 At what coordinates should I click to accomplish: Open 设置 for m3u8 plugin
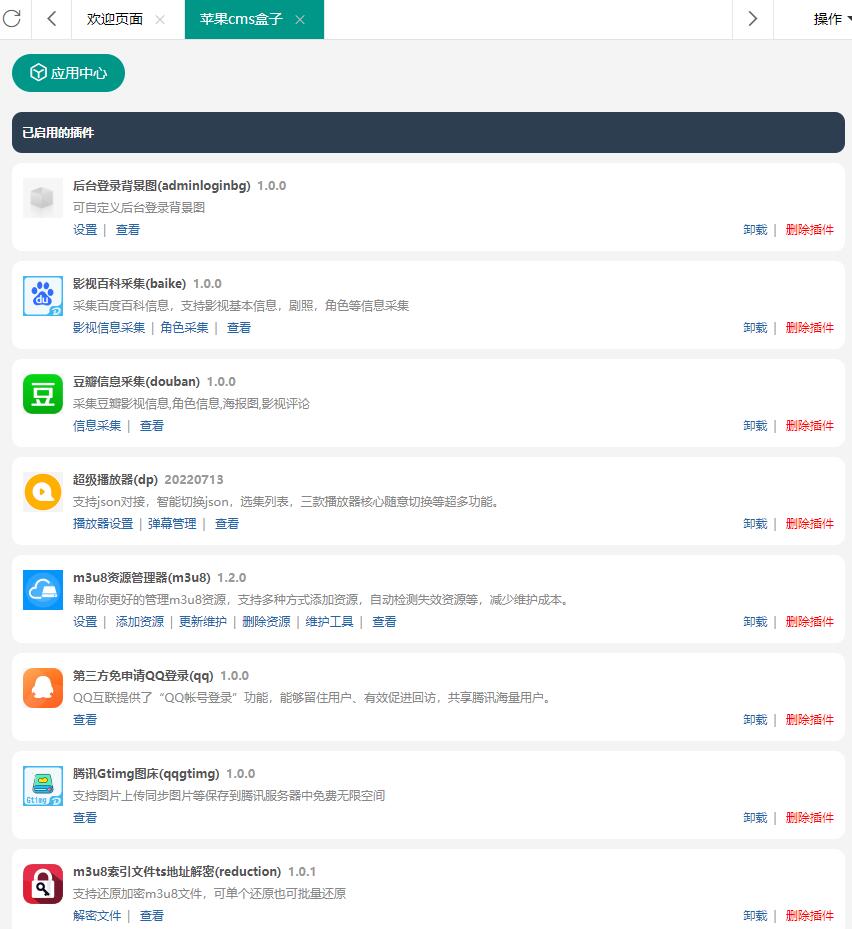[x=85, y=622]
